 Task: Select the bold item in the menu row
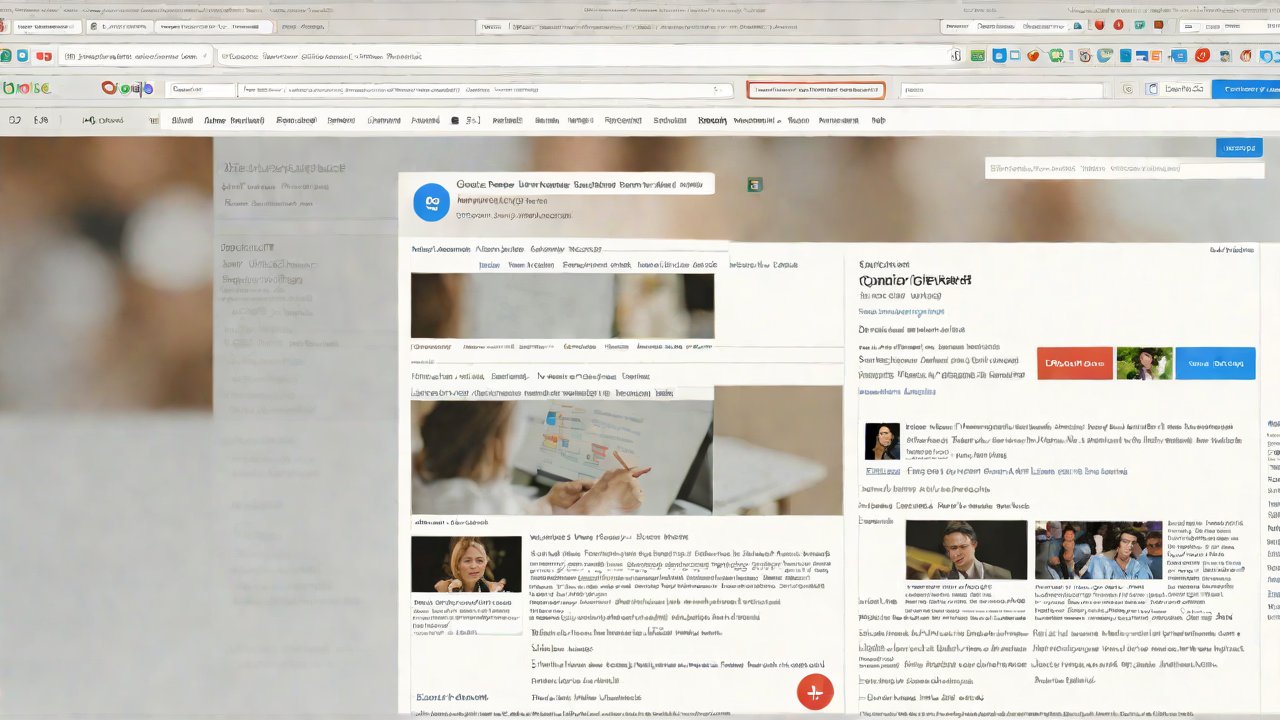coord(712,121)
